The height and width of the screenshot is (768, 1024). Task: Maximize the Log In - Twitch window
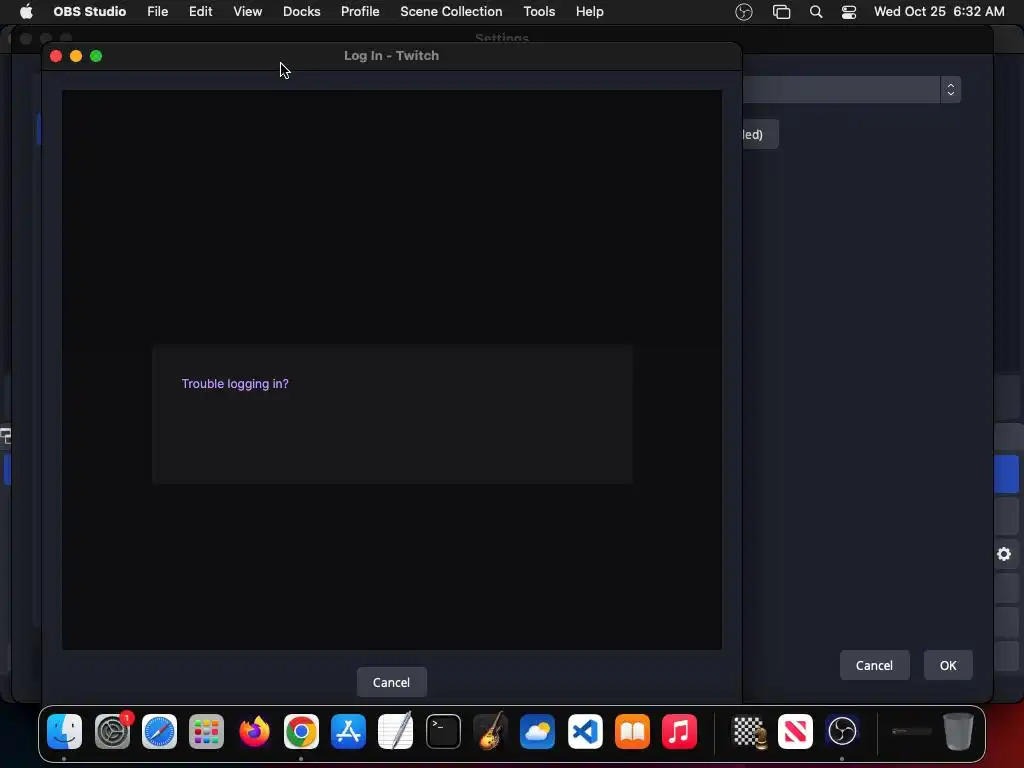[x=96, y=56]
